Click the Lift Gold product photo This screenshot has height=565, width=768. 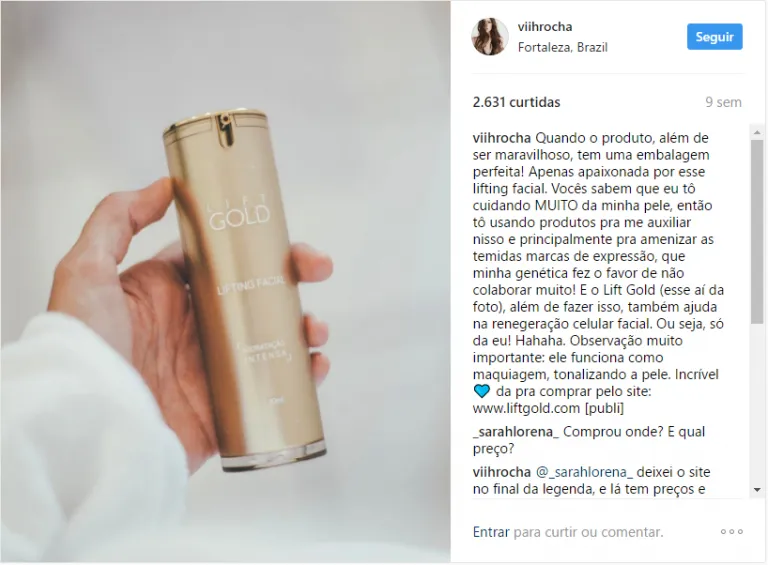[225, 282]
